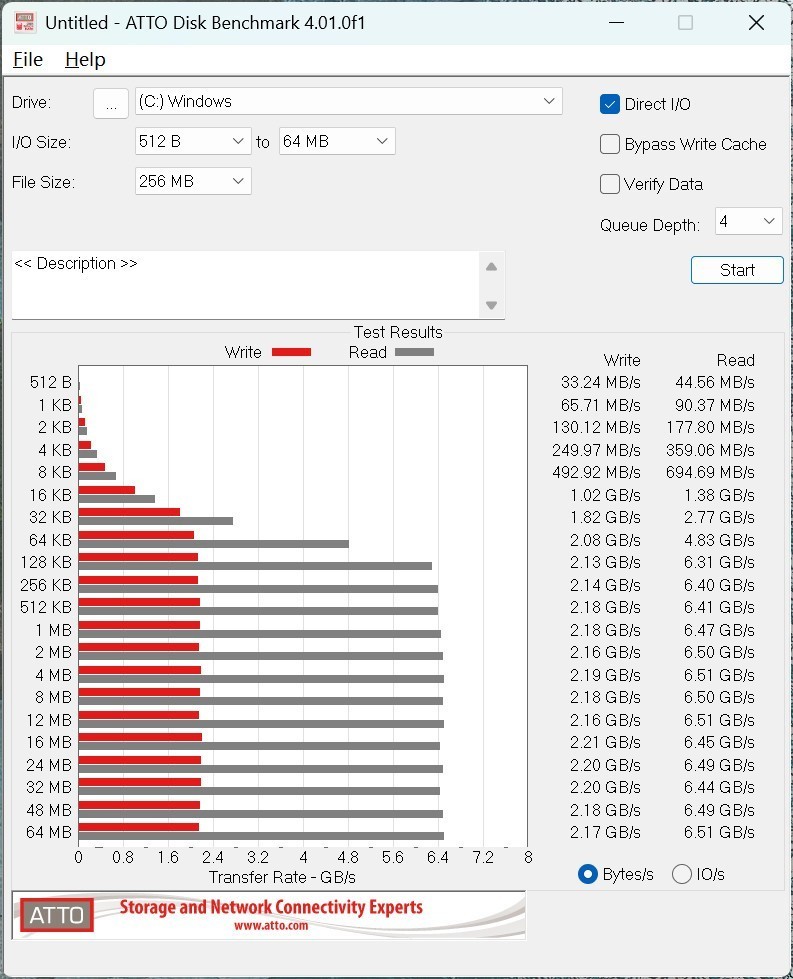
Task: Click the read value 6.47 GB/s
Action: pos(719,629)
